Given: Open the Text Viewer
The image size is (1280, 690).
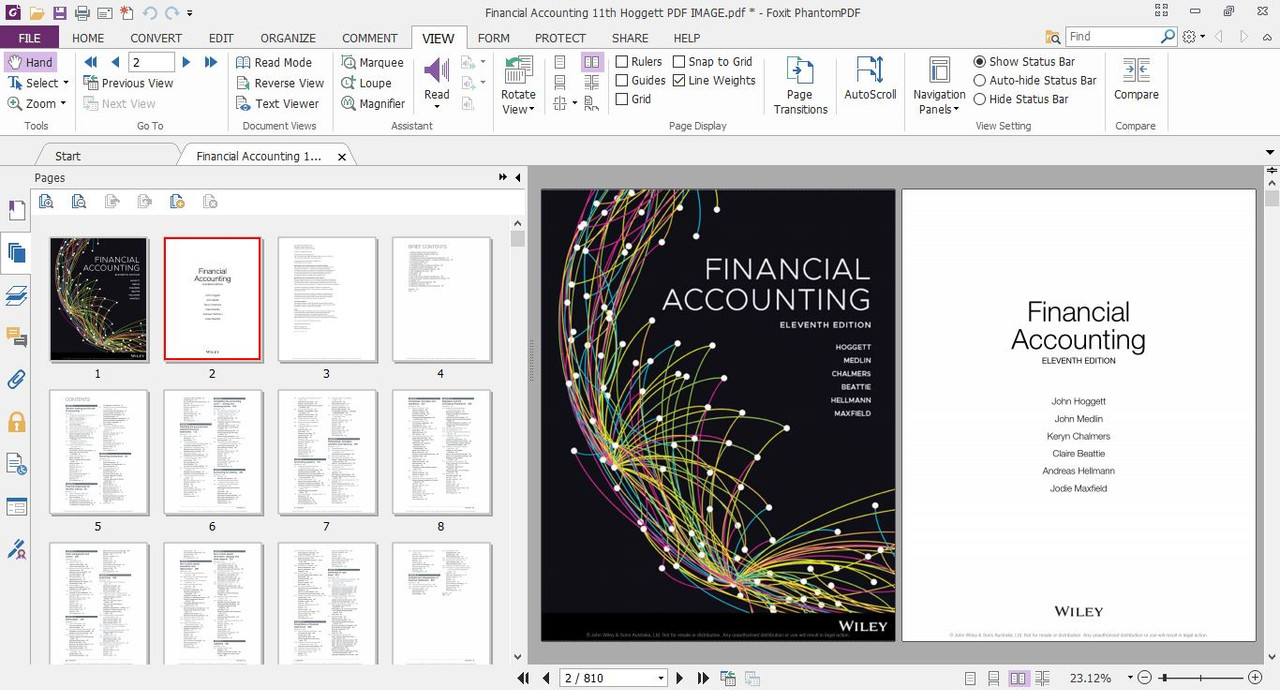Looking at the screenshot, I should [x=277, y=103].
